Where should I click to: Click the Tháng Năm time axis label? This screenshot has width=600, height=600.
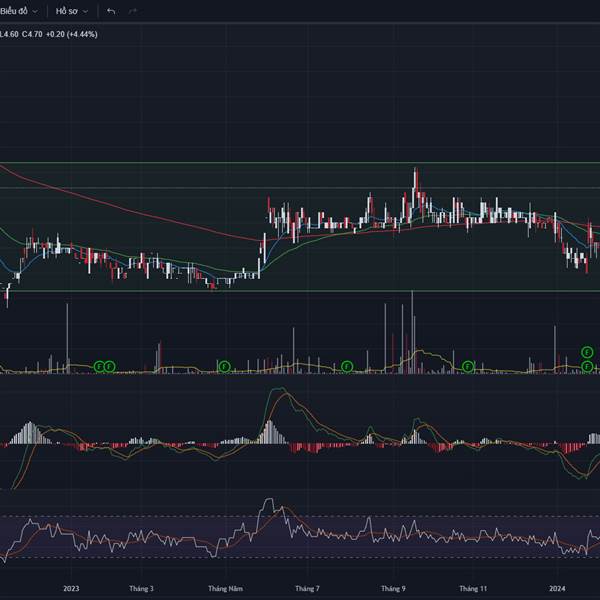click(225, 588)
